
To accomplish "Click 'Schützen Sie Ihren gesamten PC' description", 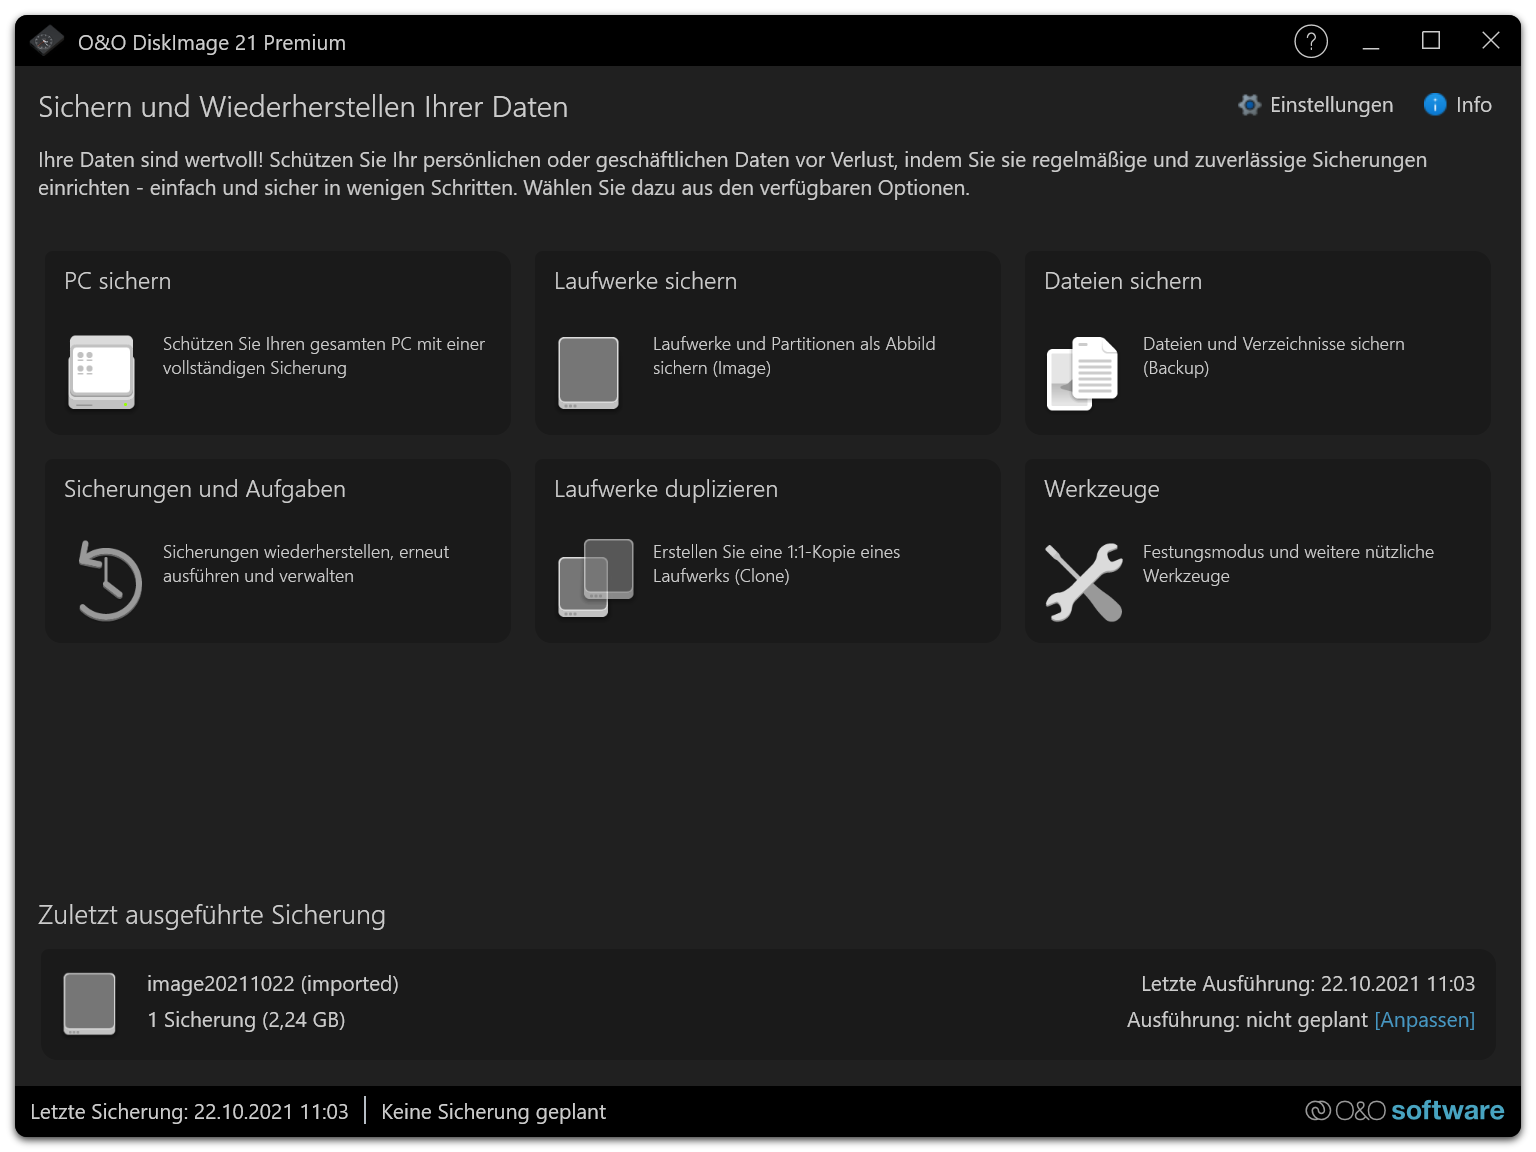I will tap(324, 356).
